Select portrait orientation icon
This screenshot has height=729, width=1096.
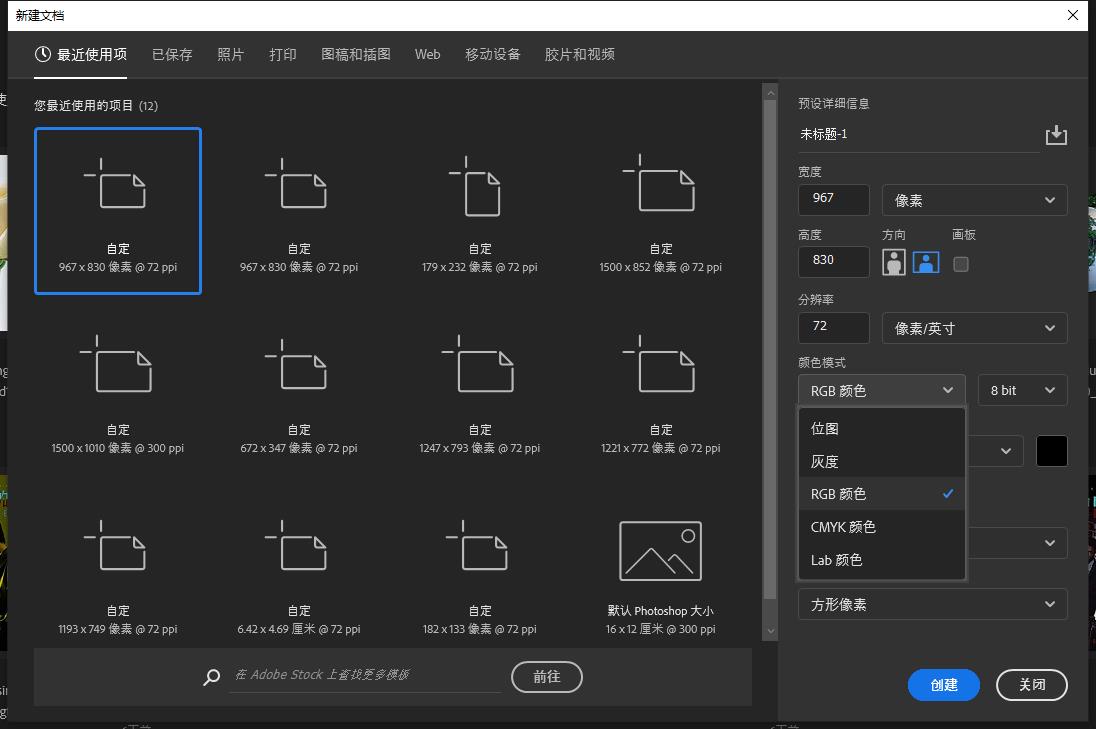click(x=893, y=263)
